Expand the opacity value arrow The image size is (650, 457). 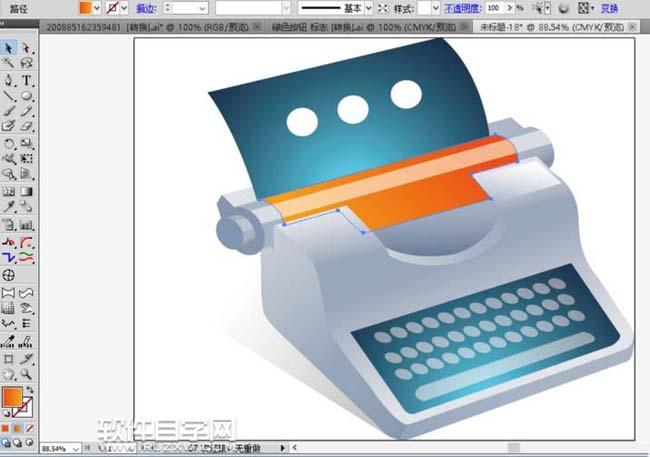pos(509,8)
